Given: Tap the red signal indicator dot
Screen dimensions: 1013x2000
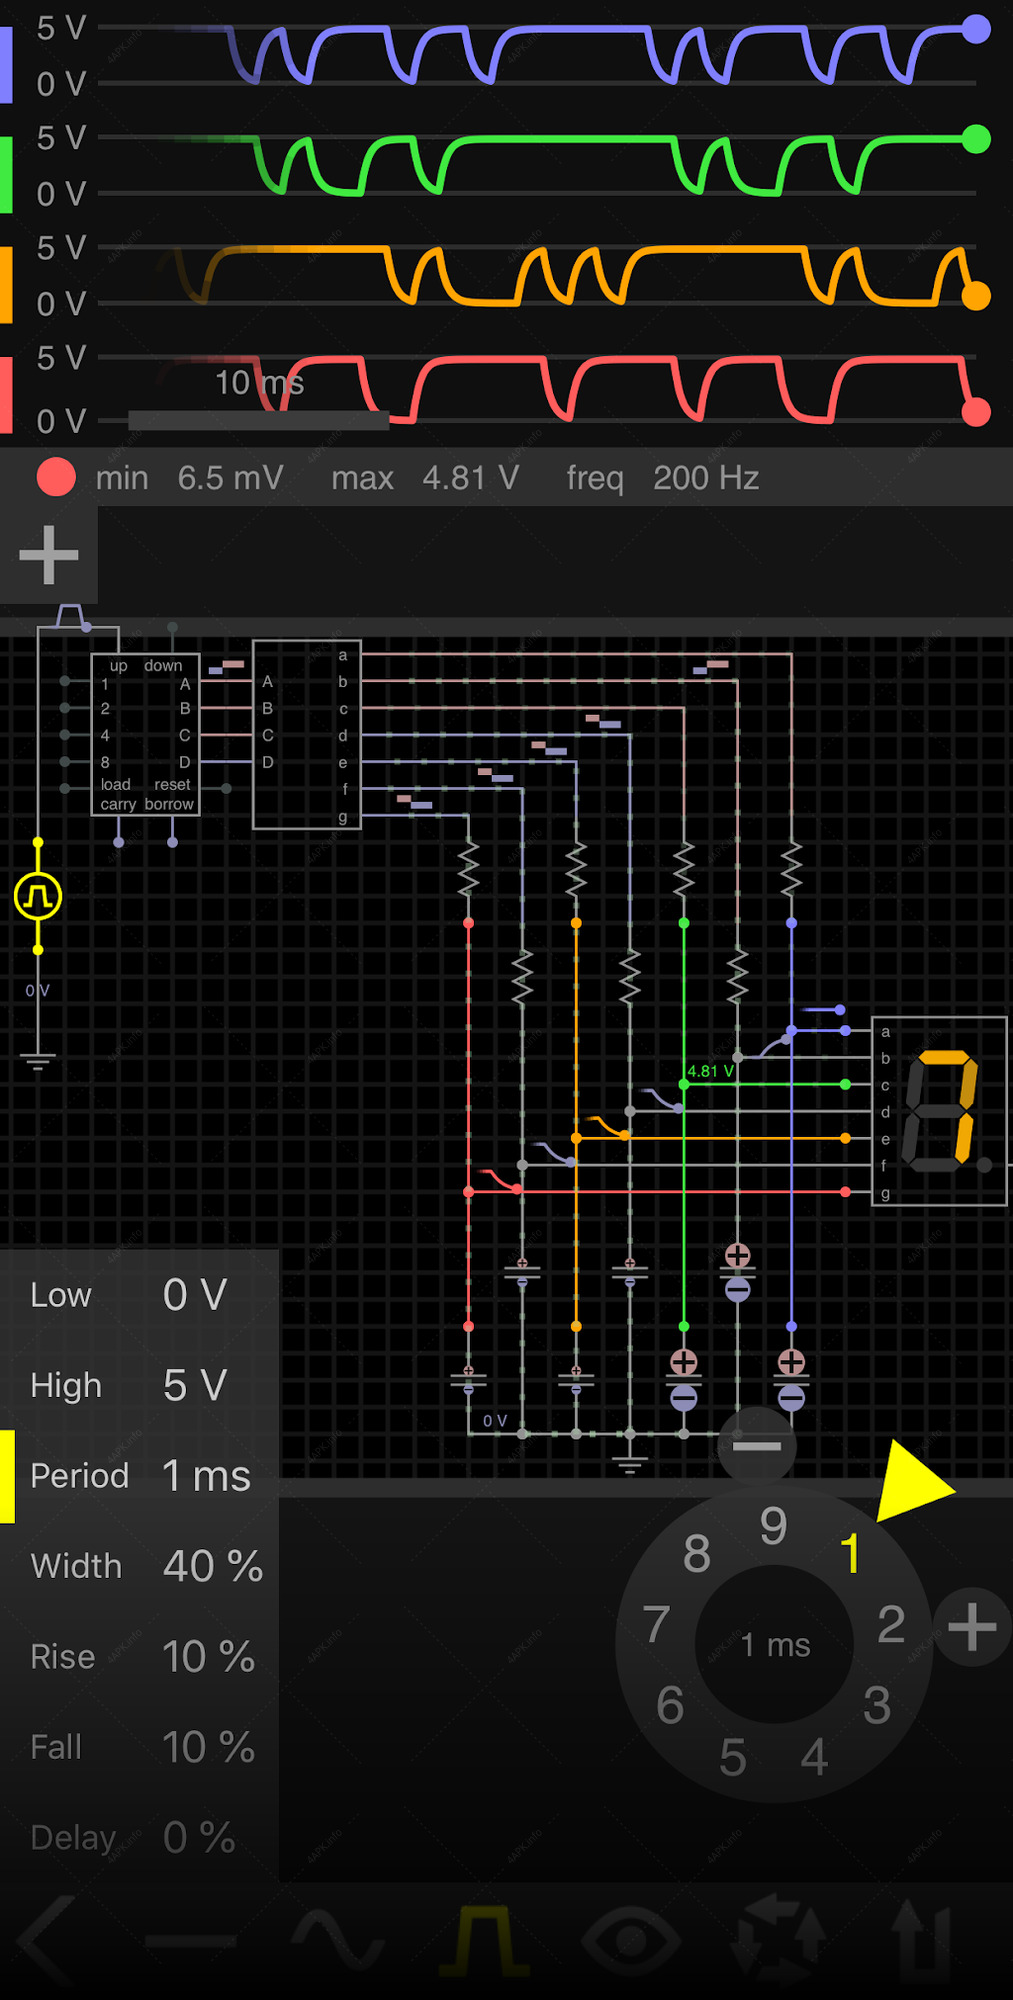Looking at the screenshot, I should click(x=56, y=478).
